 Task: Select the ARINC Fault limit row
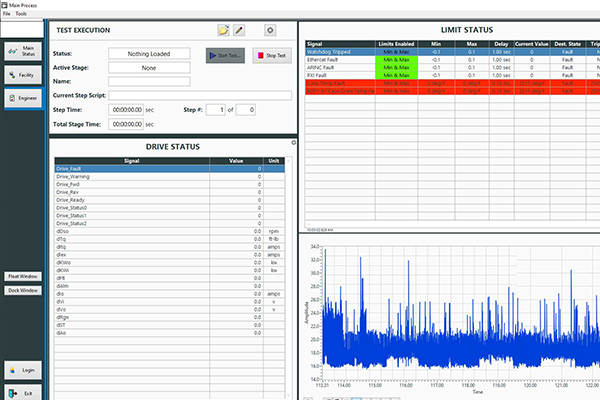click(452, 67)
